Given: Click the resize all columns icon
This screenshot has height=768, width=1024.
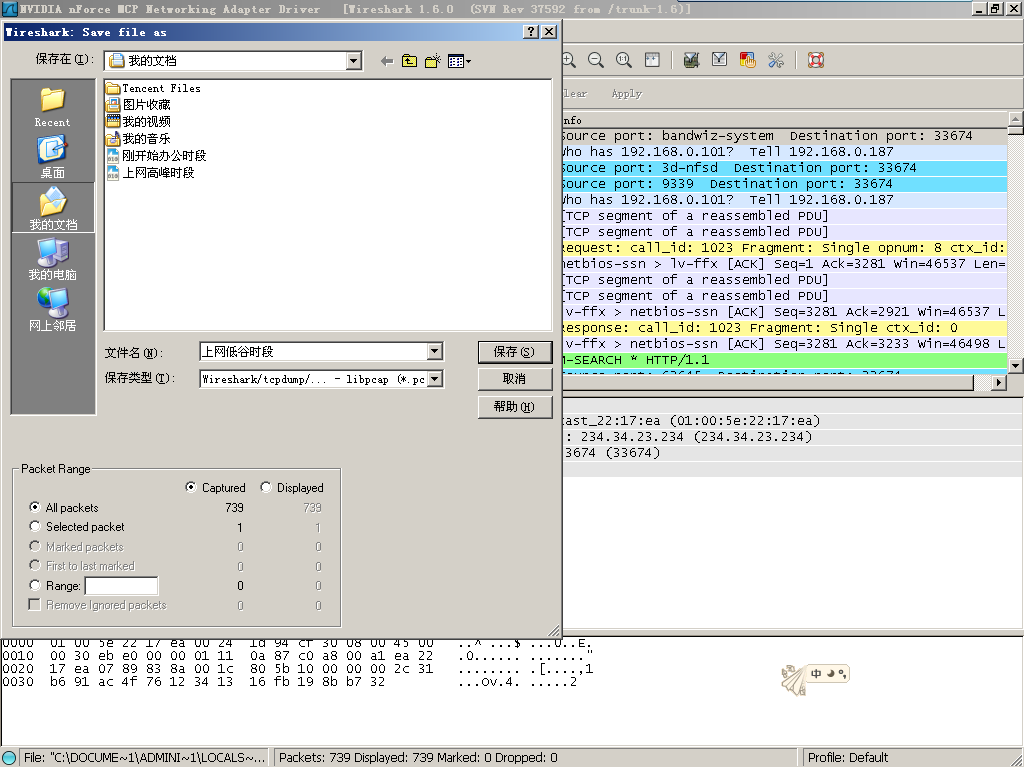Looking at the screenshot, I should 652,60.
